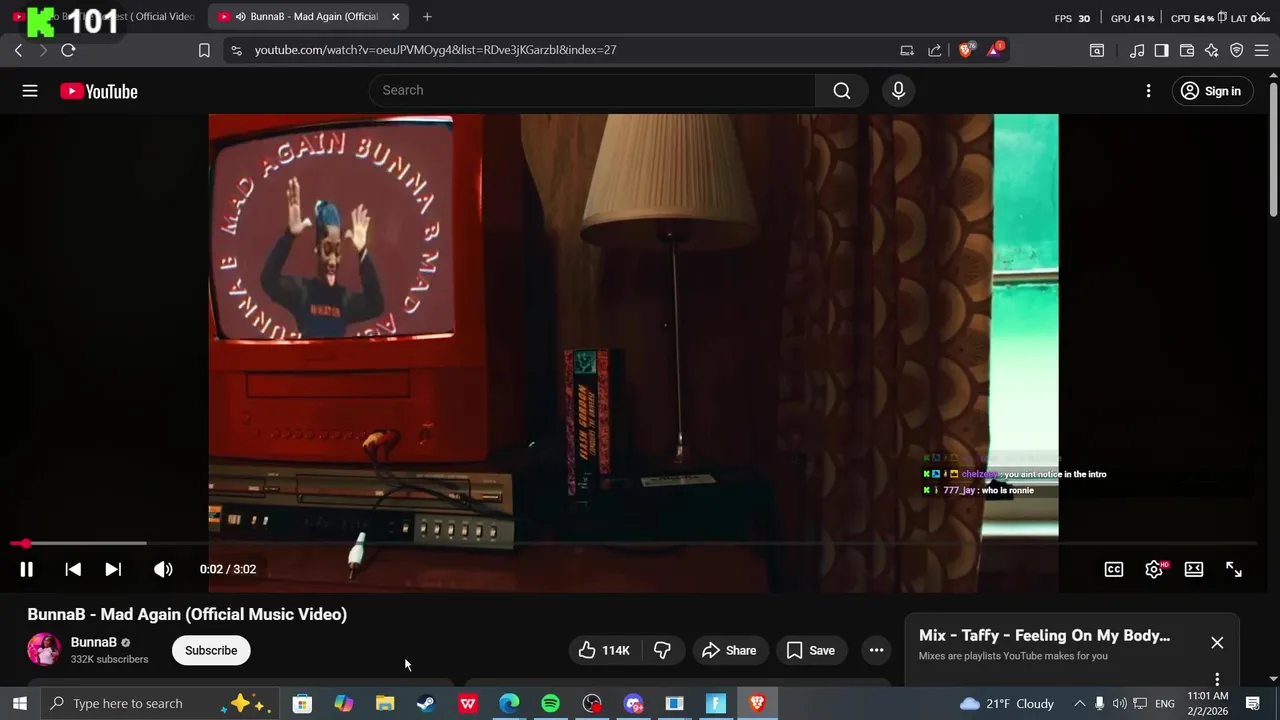The image size is (1280, 720).
Task: Open more actions under the video
Action: [876, 650]
